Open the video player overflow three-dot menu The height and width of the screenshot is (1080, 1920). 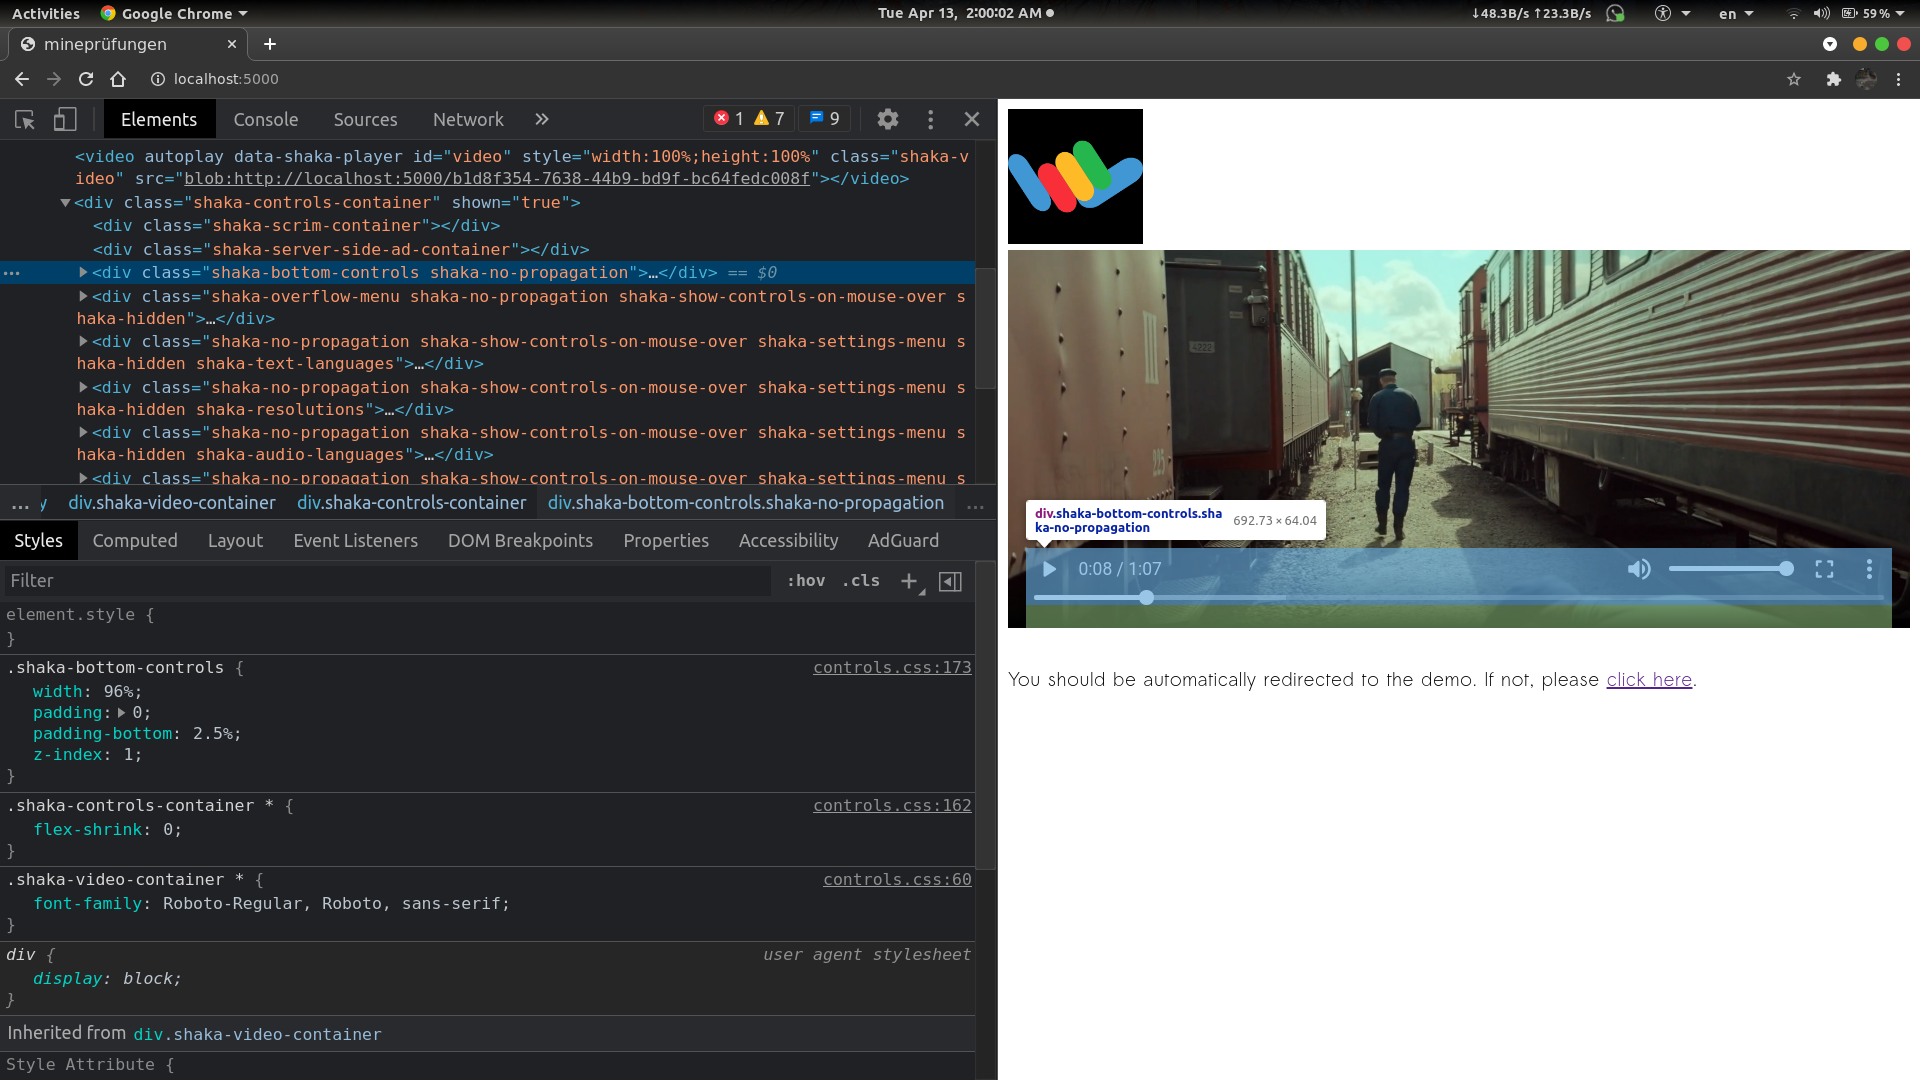(1869, 569)
